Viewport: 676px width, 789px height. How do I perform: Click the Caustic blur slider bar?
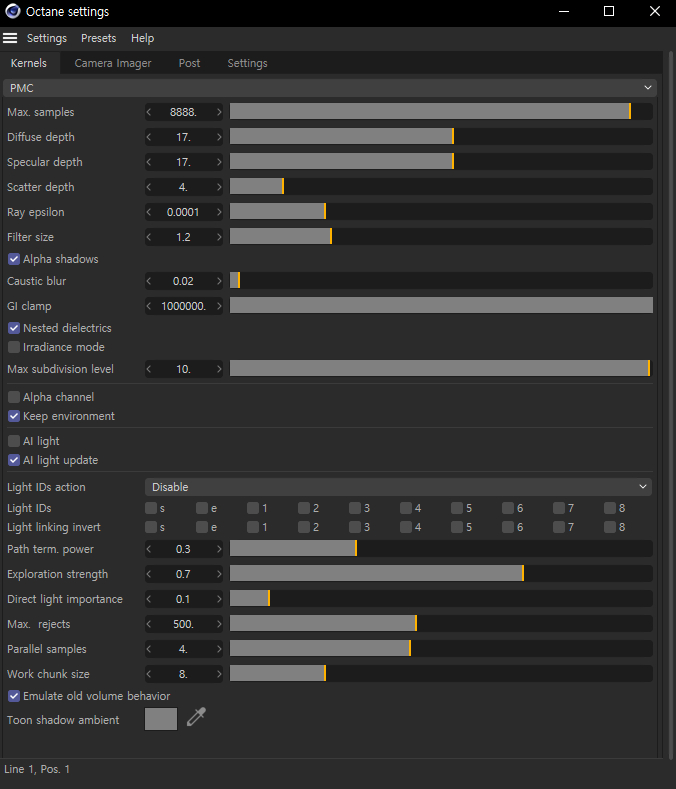pos(441,281)
